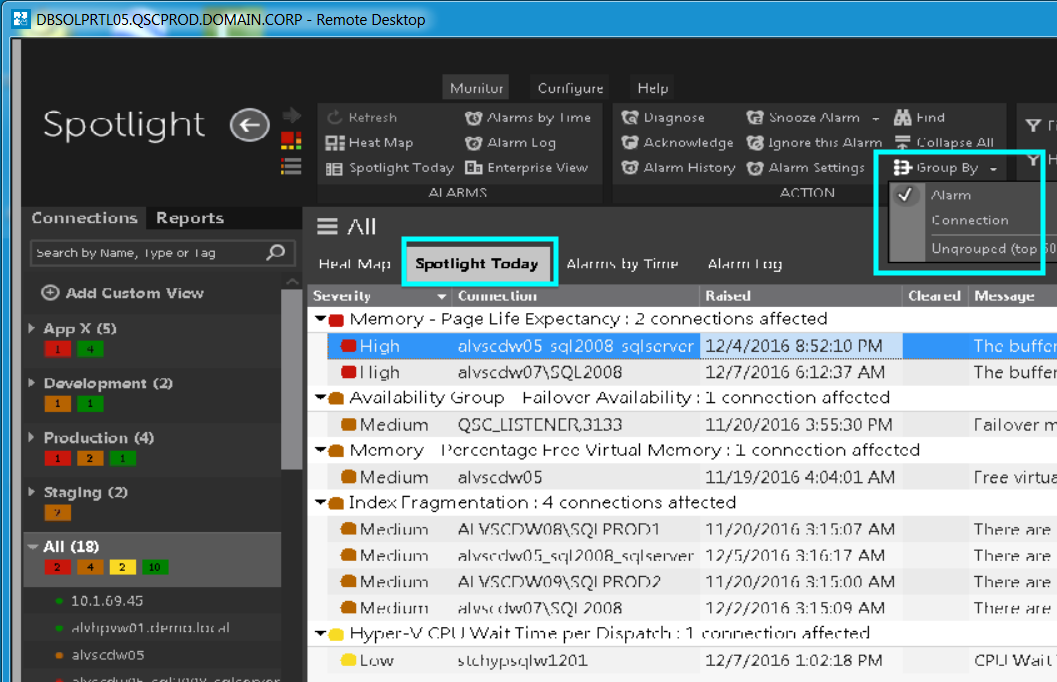Click the Connections panel vertical scrollbar

(291, 377)
